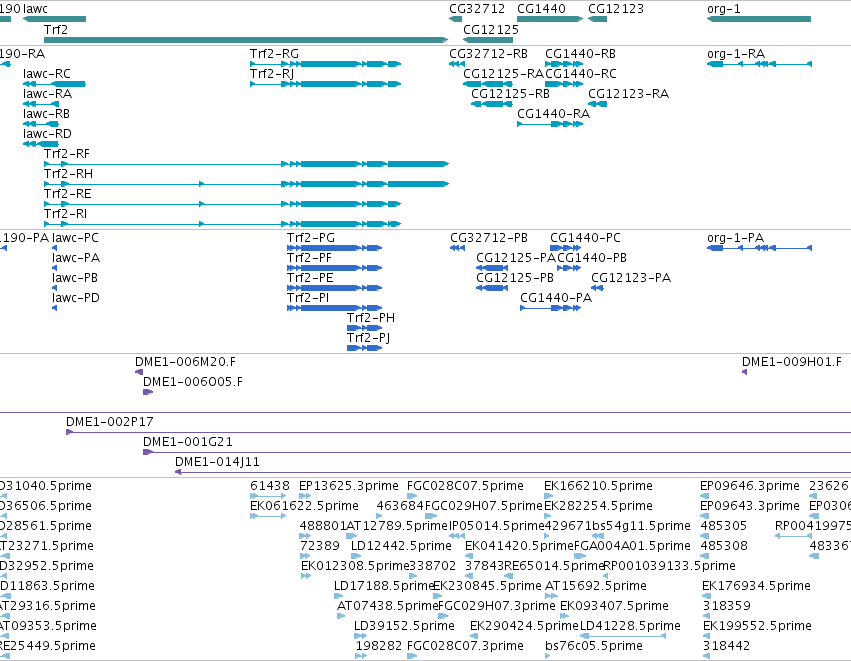The image size is (851, 661).
Task: Click the Trf2-RF transcript label
Action: pyautogui.click(x=67, y=154)
